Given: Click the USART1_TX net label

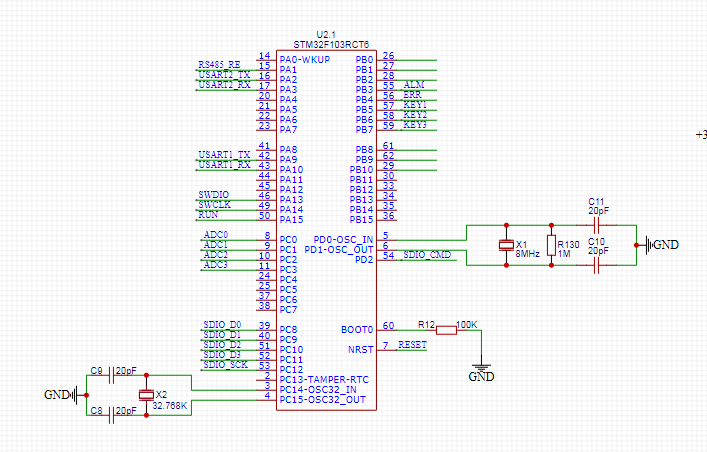Looking at the screenshot, I should [224, 155].
